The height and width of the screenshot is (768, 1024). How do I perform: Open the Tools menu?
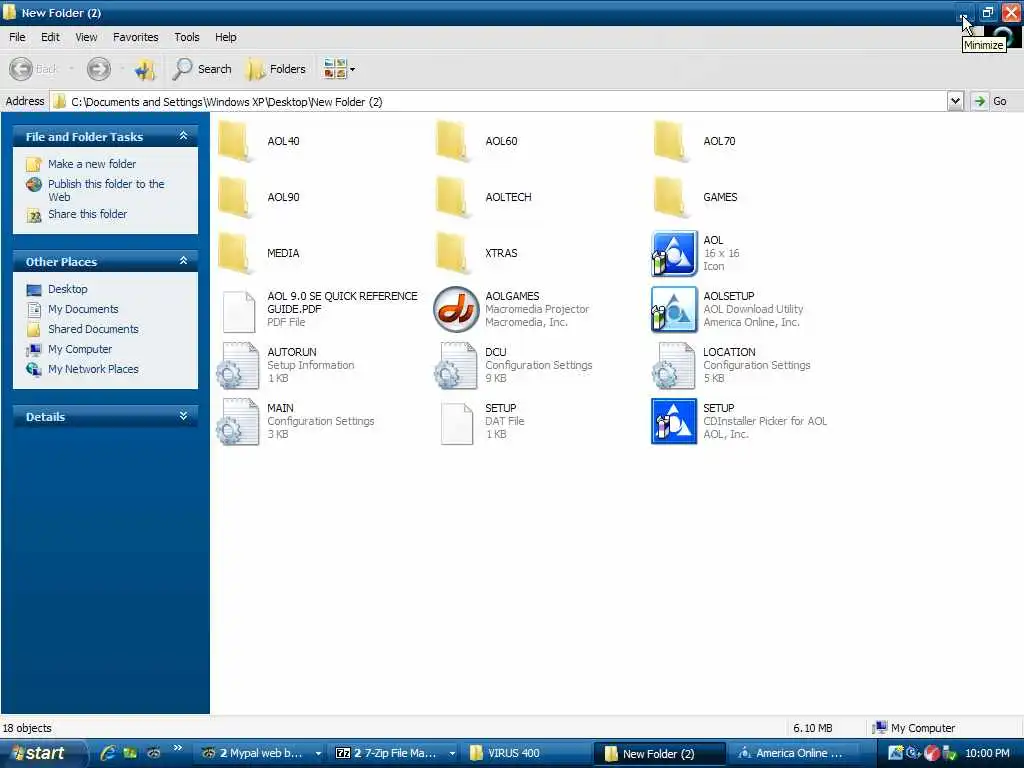click(187, 37)
